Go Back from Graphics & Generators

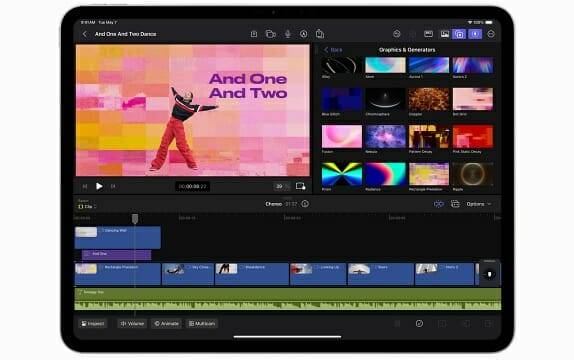tap(333, 50)
